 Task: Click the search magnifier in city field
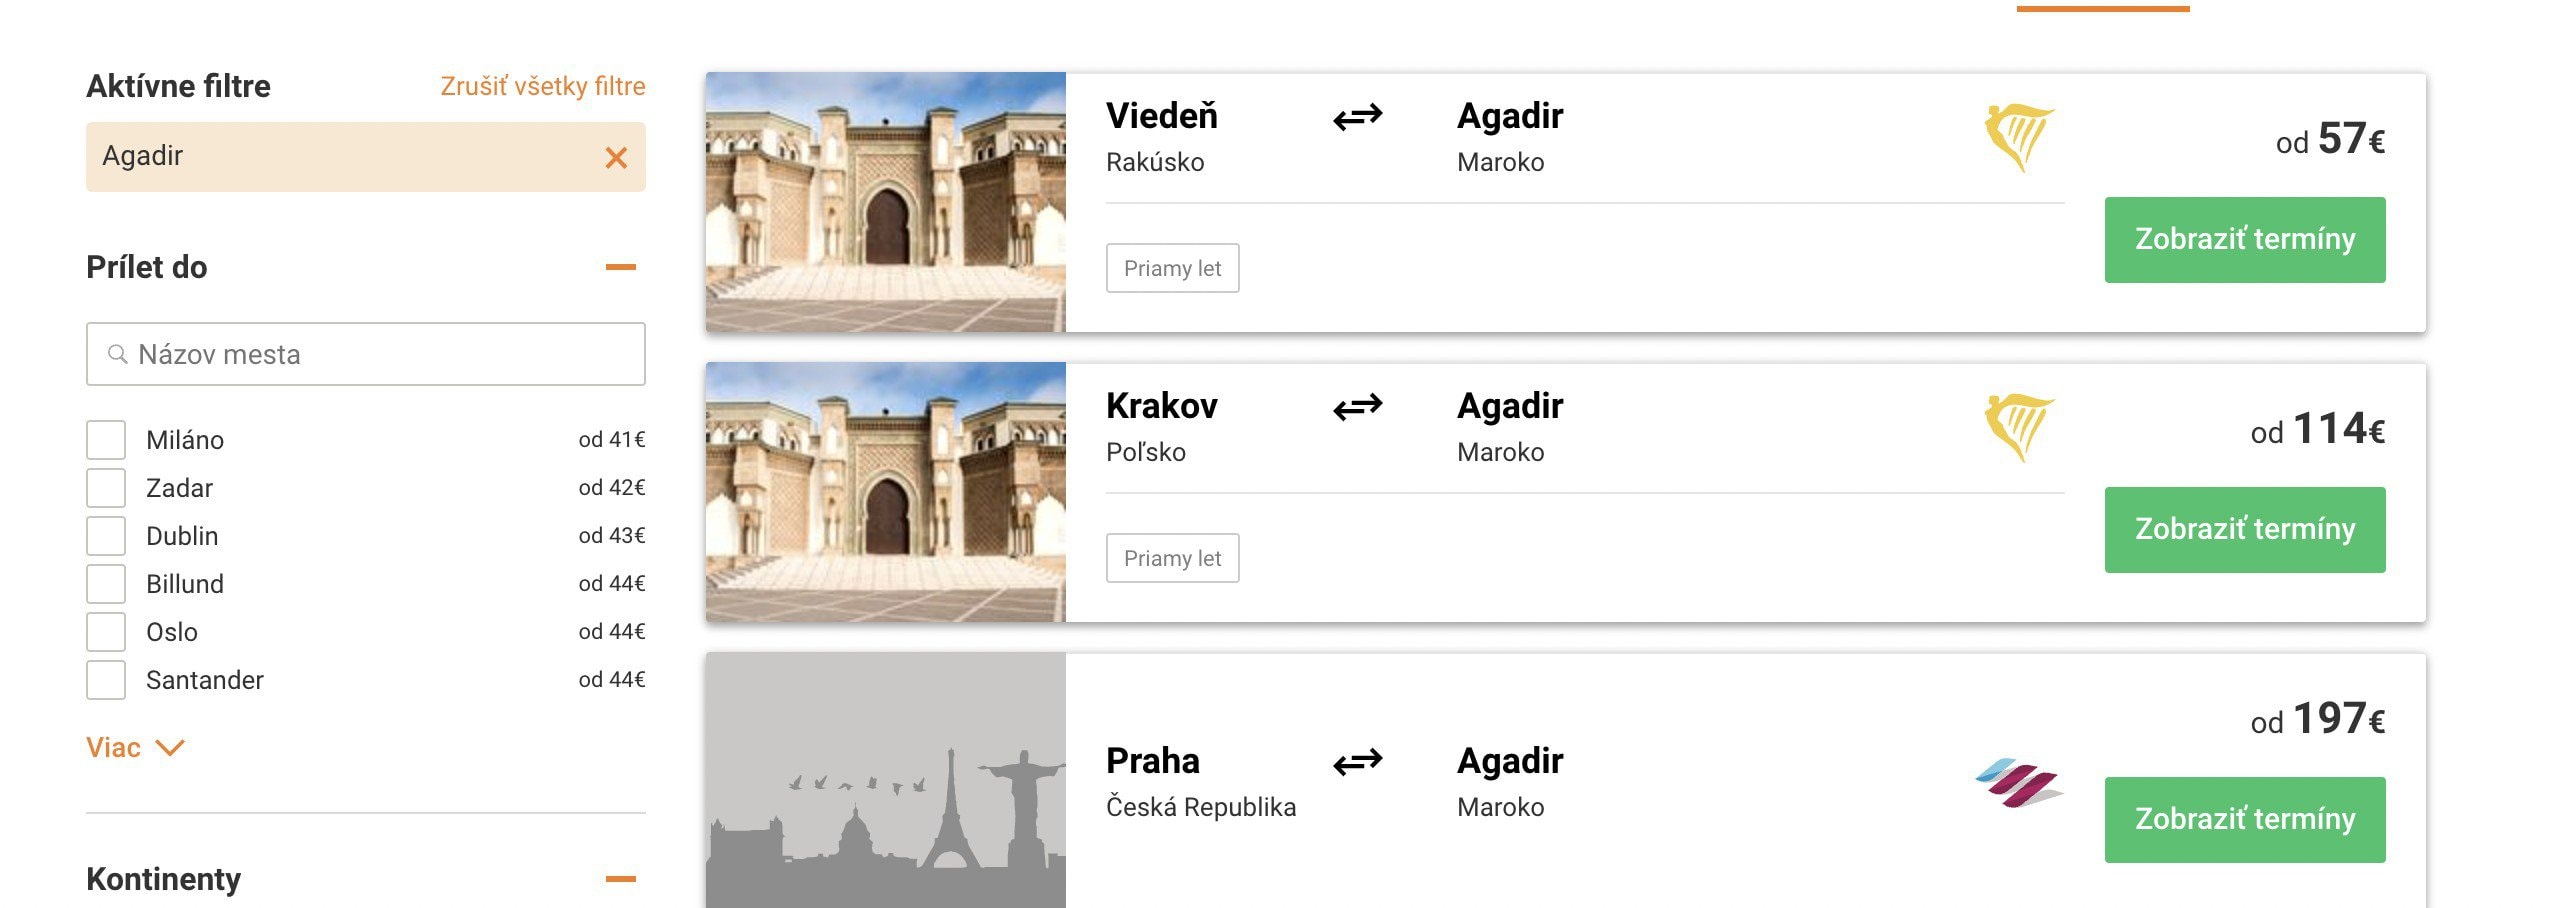pyautogui.click(x=118, y=354)
